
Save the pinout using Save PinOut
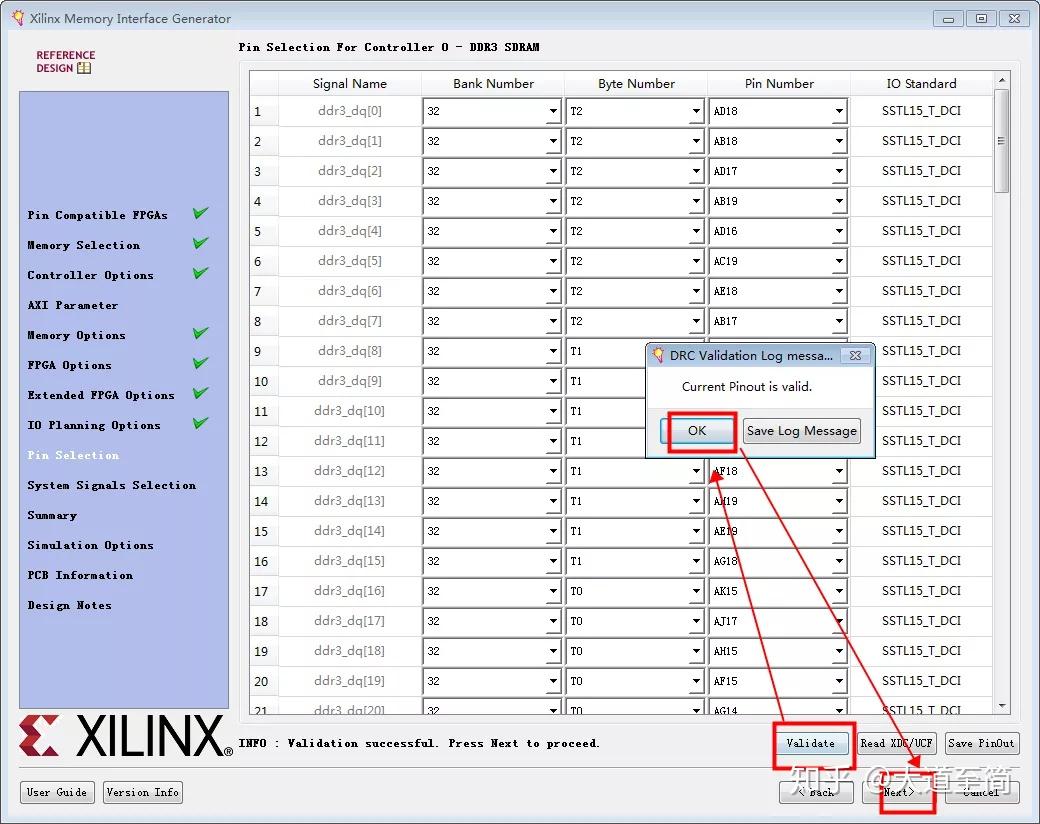click(x=981, y=743)
